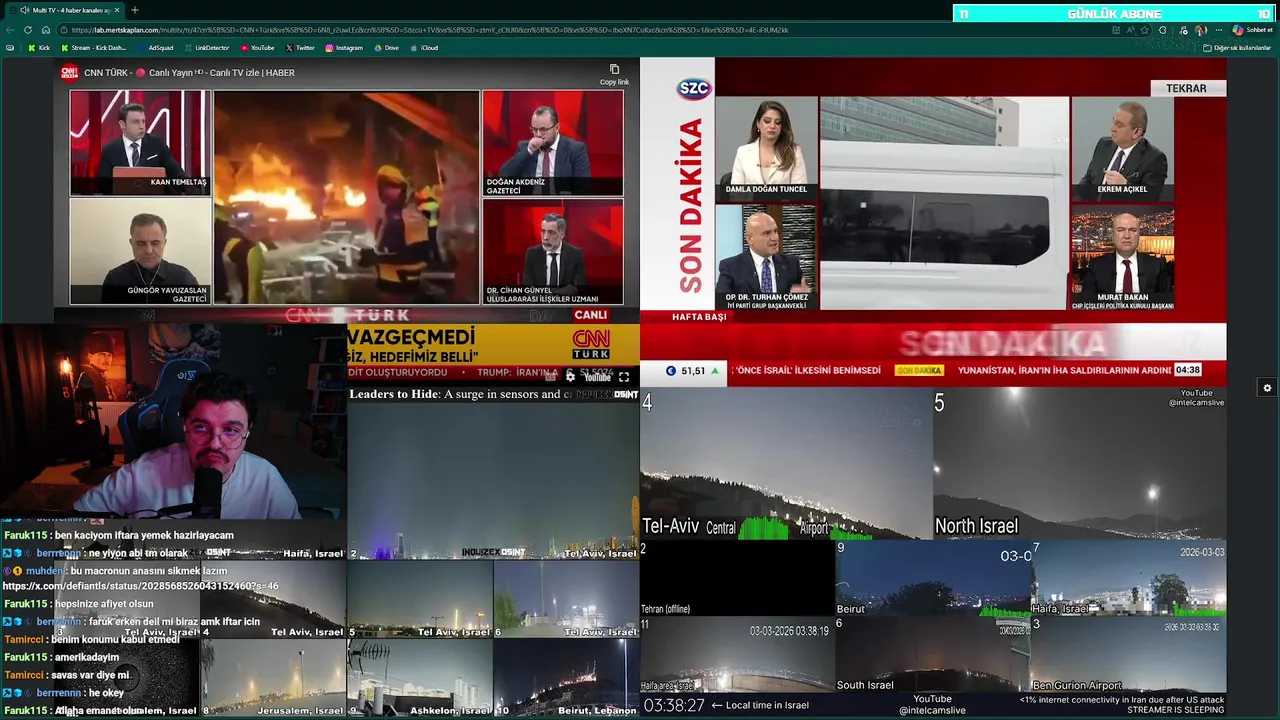Click the SZC channel logo
This screenshot has width=1280, height=720.
tap(693, 88)
